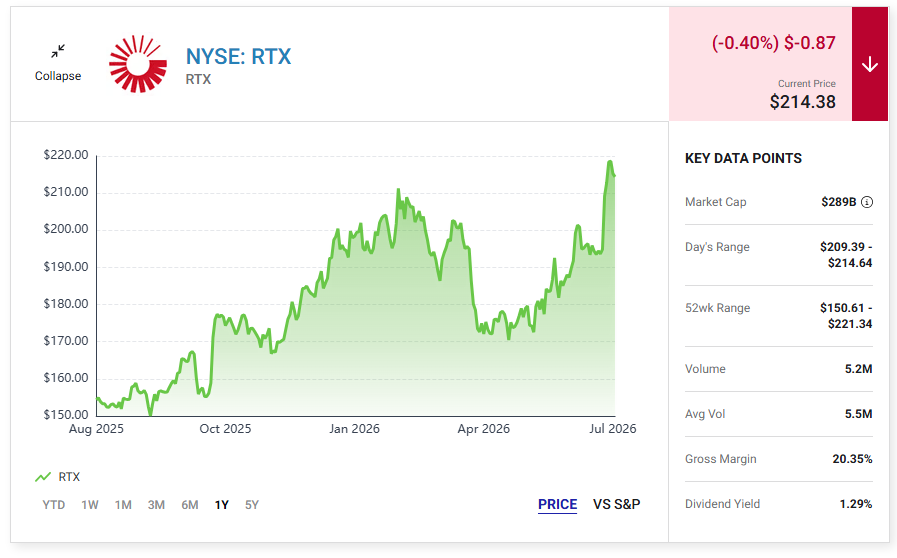This screenshot has width=897, height=558.
Task: Select the 6M time range
Action: [x=190, y=505]
